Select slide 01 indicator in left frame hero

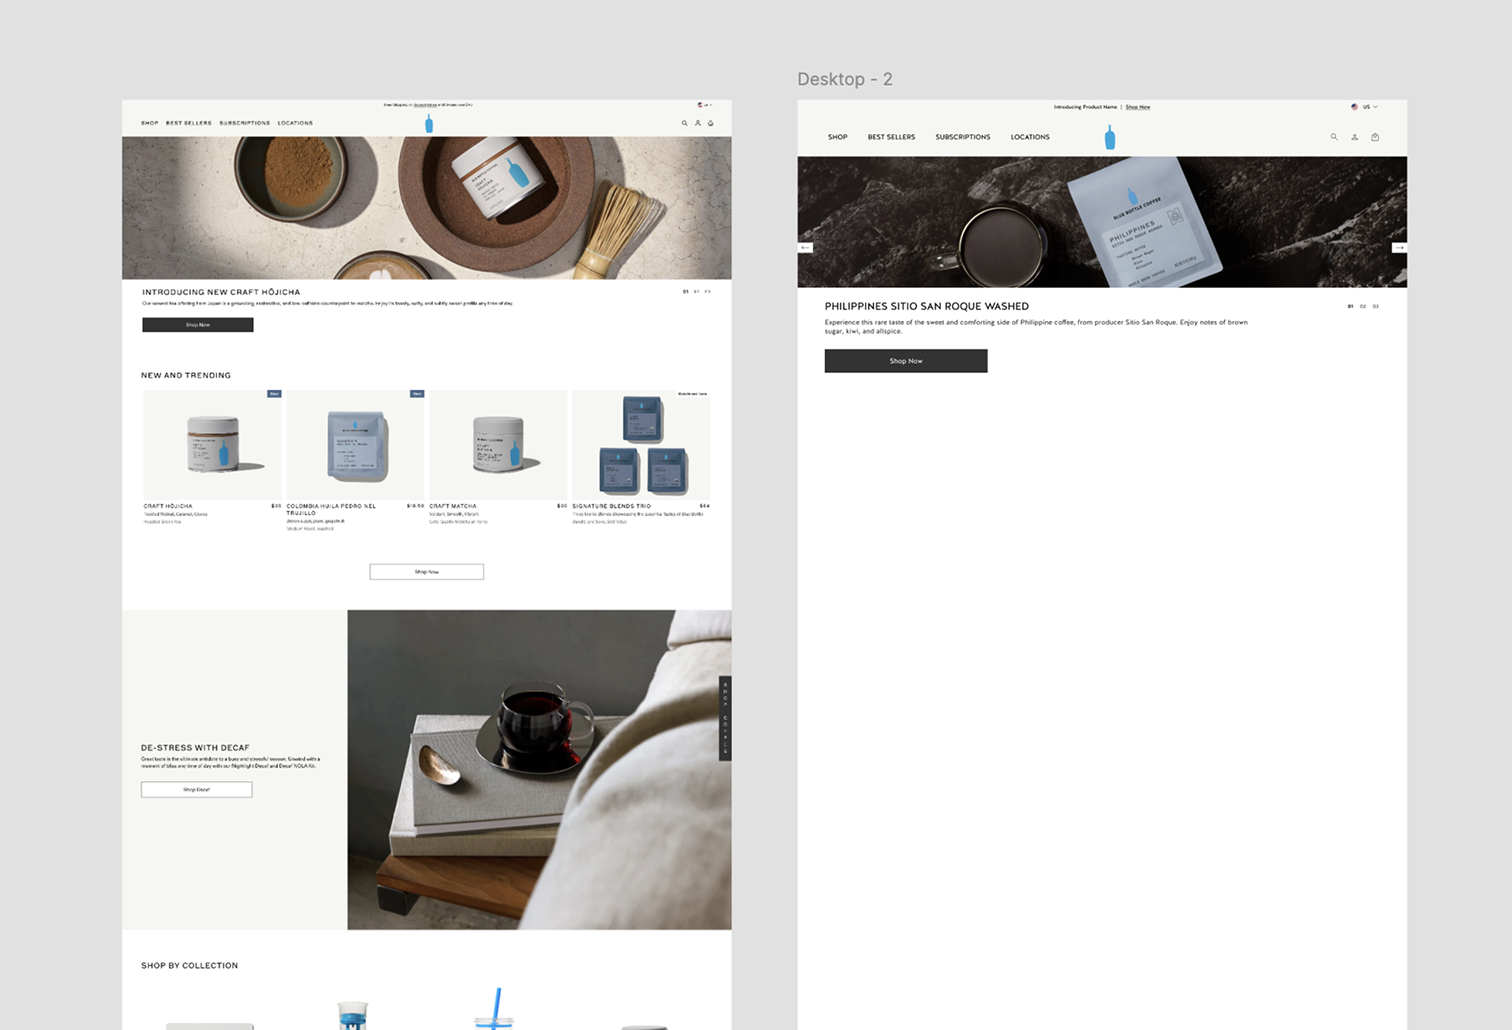(686, 292)
